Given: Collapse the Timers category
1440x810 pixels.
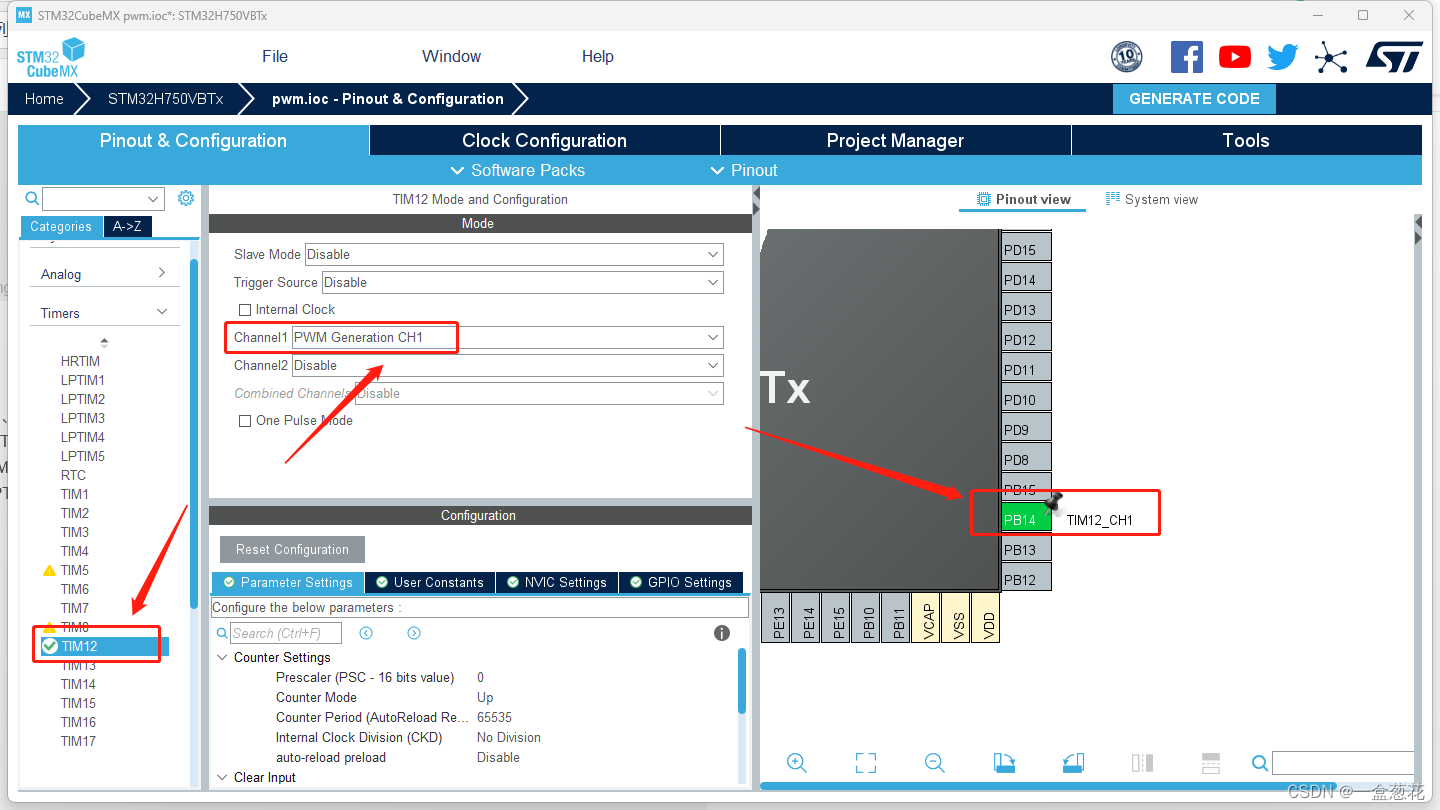Looking at the screenshot, I should [x=104, y=313].
